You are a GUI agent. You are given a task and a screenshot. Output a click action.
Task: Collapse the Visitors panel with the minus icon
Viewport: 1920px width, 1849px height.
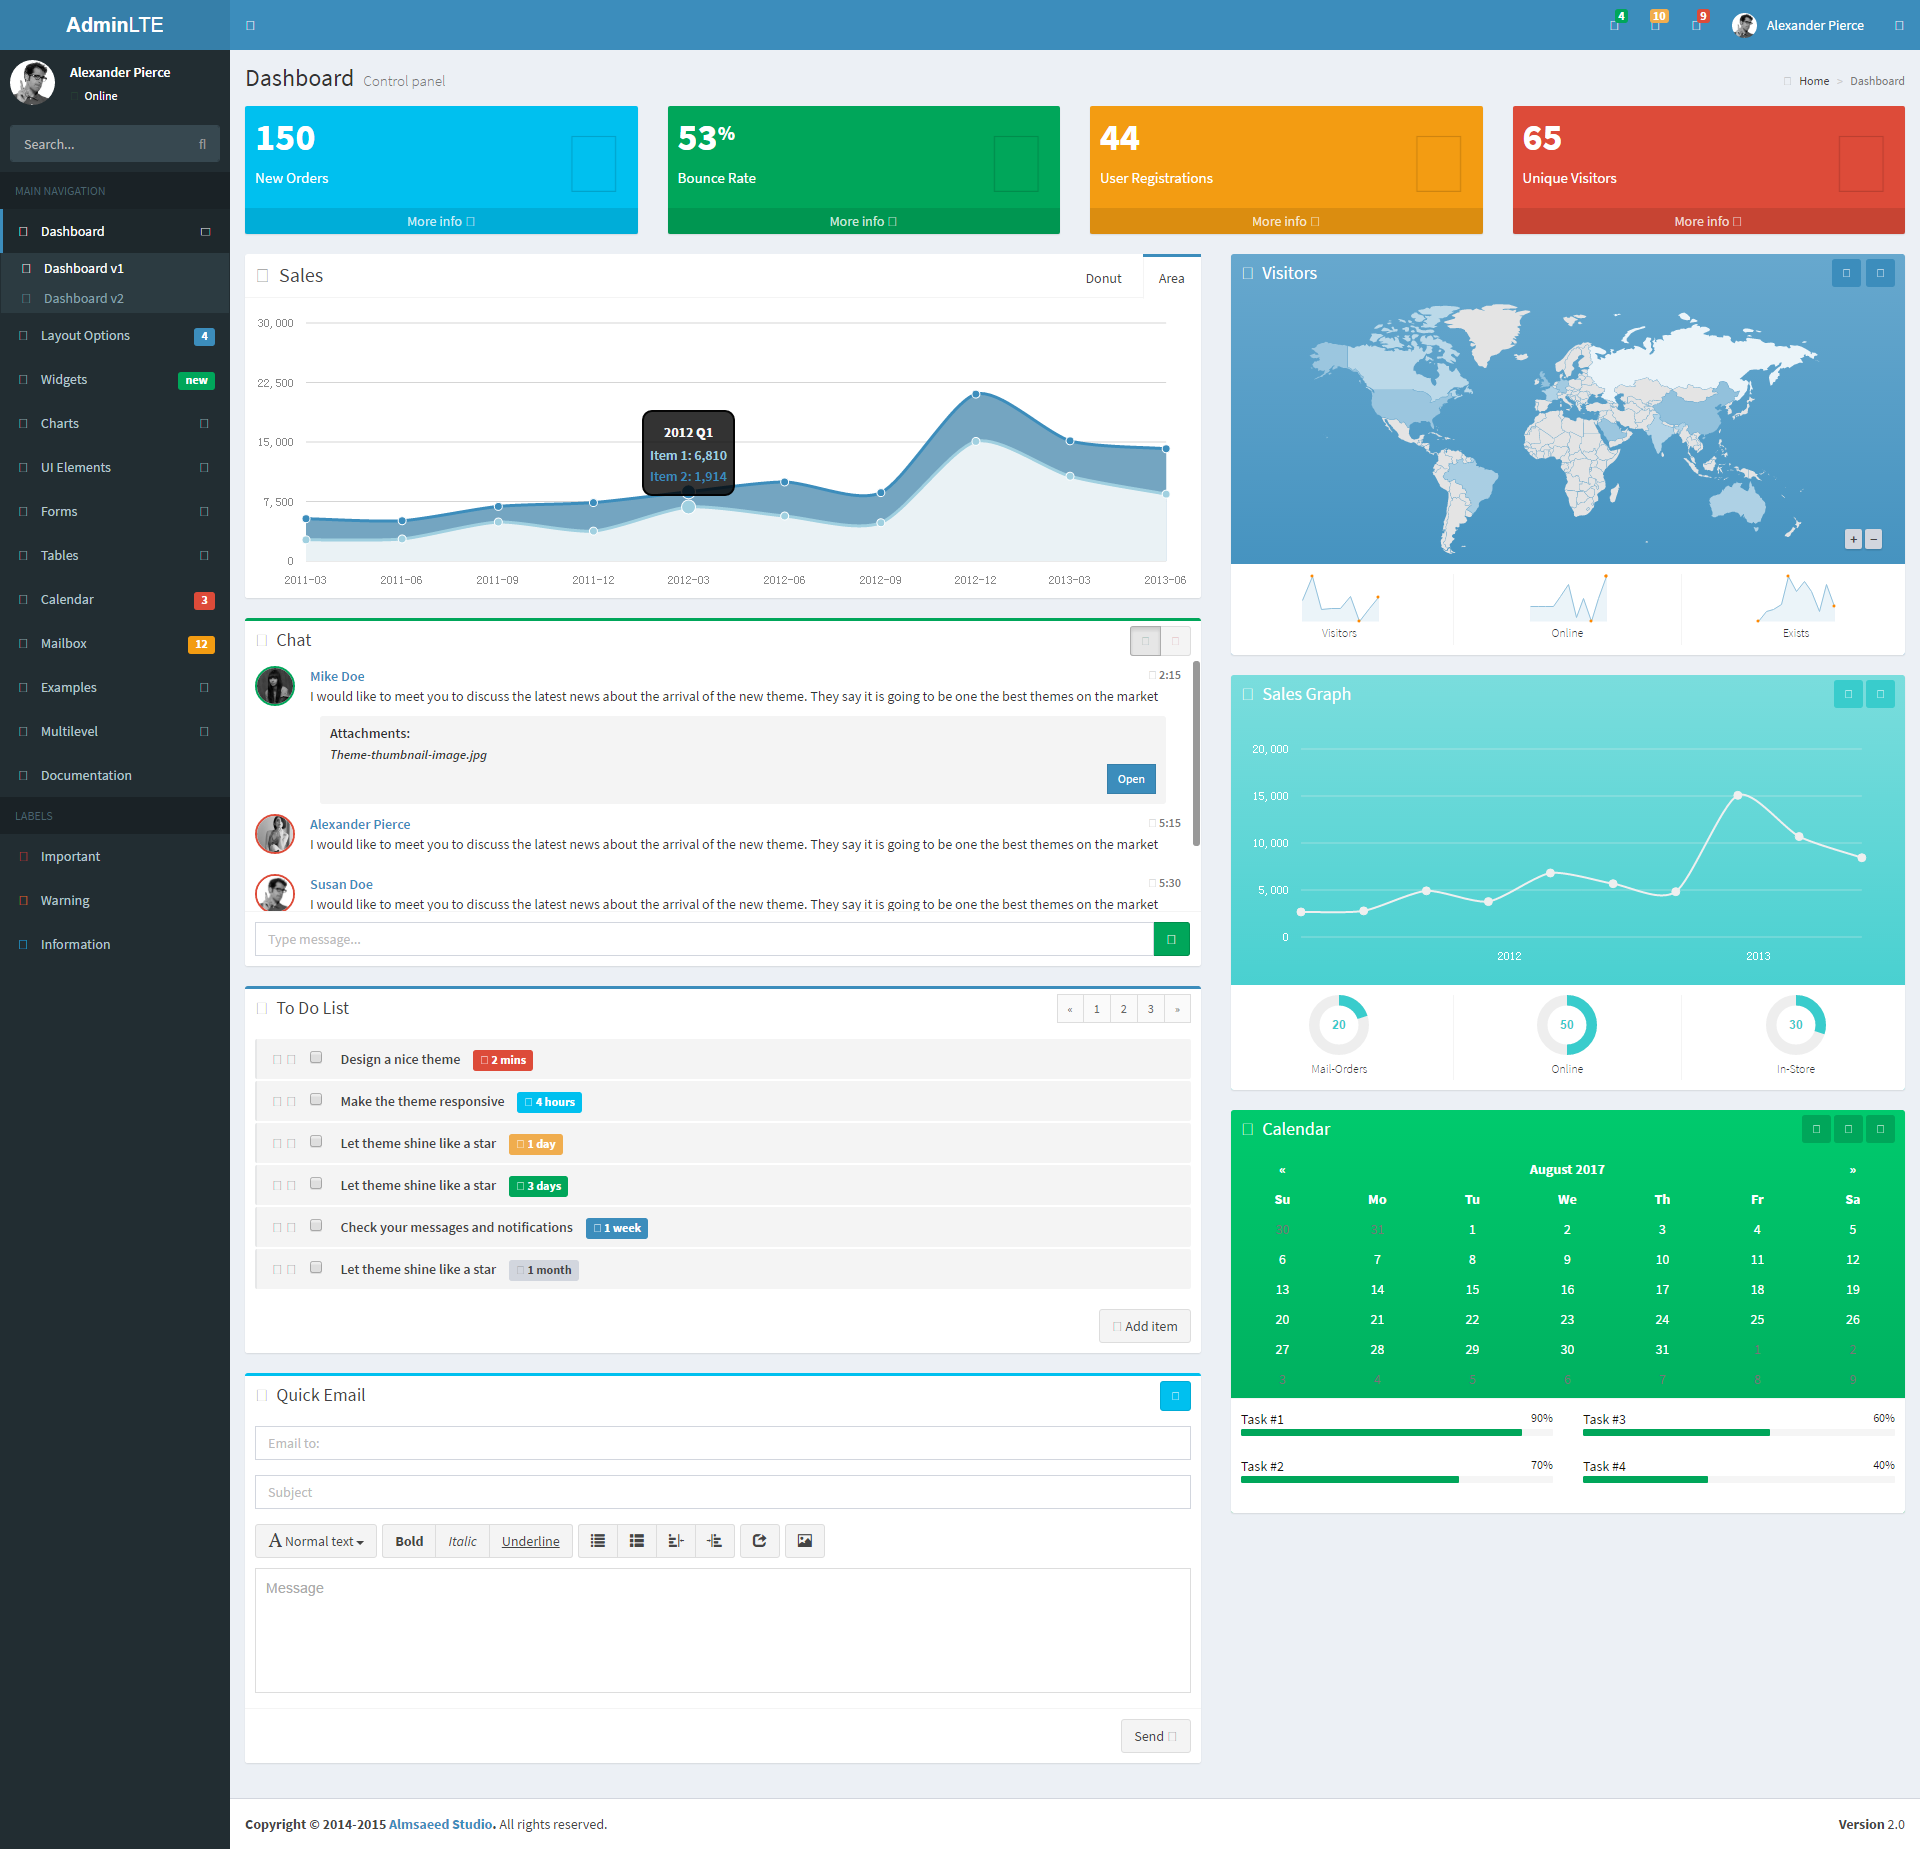[1881, 273]
